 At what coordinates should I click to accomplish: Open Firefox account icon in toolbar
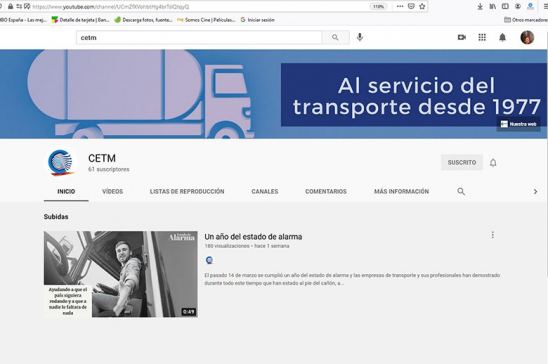(518, 6)
